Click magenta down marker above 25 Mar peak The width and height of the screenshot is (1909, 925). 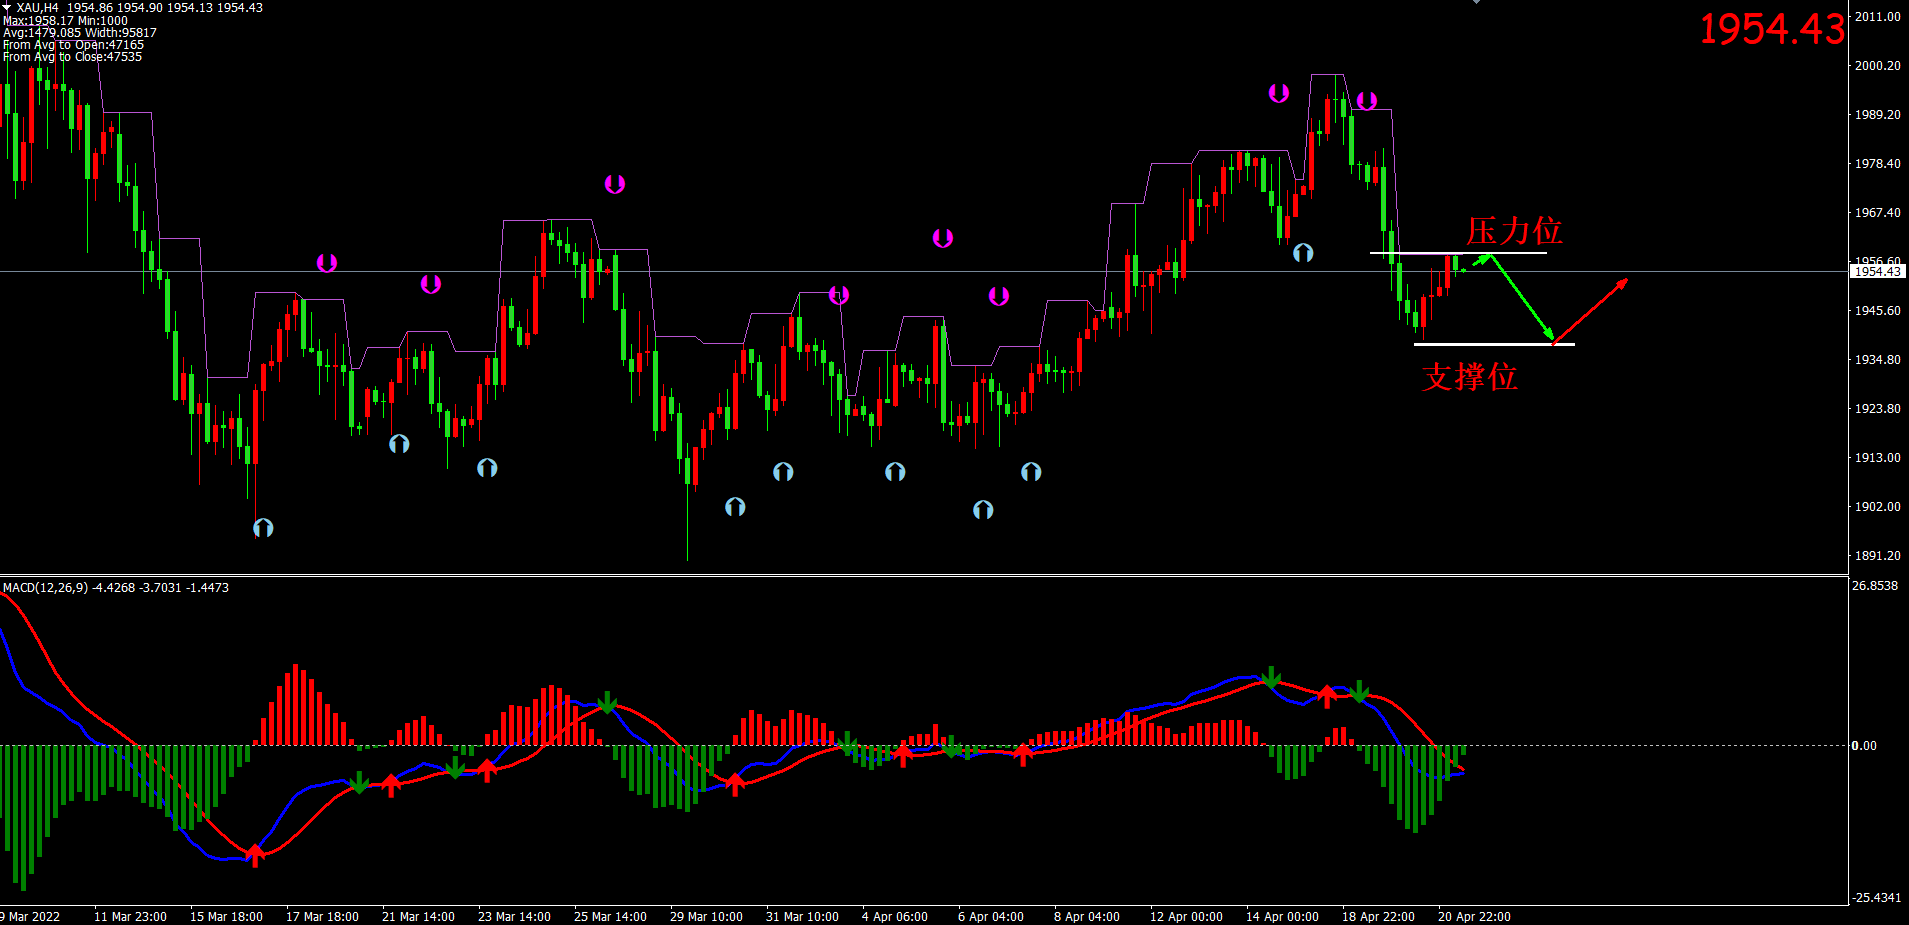(615, 184)
